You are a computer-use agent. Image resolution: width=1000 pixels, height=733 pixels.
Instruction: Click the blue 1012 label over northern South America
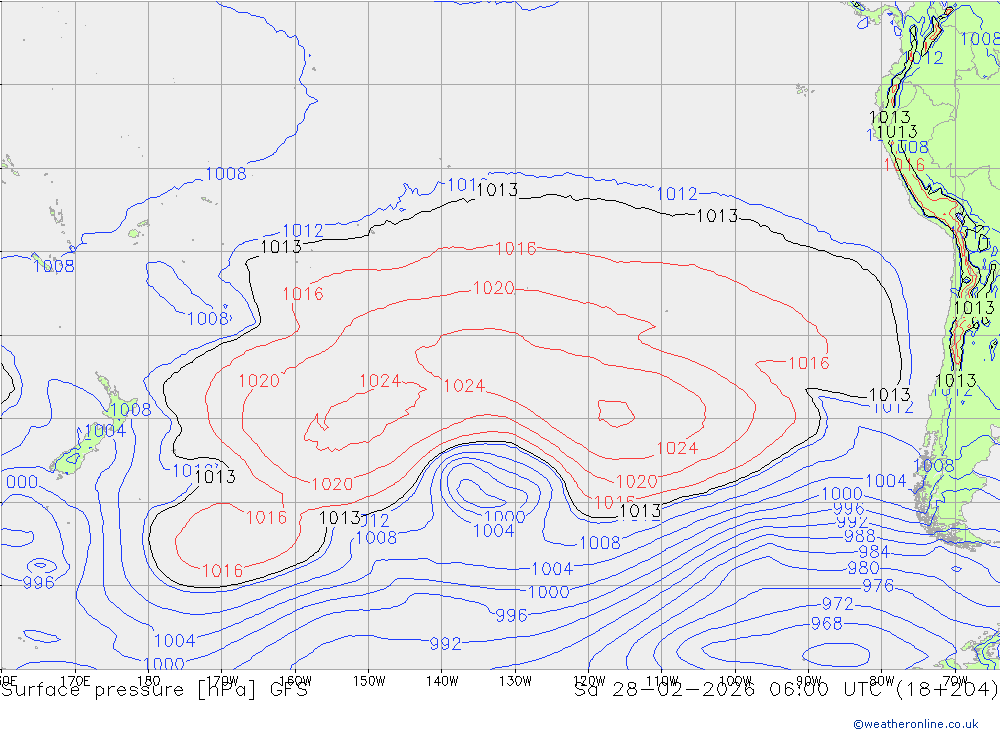point(923,58)
